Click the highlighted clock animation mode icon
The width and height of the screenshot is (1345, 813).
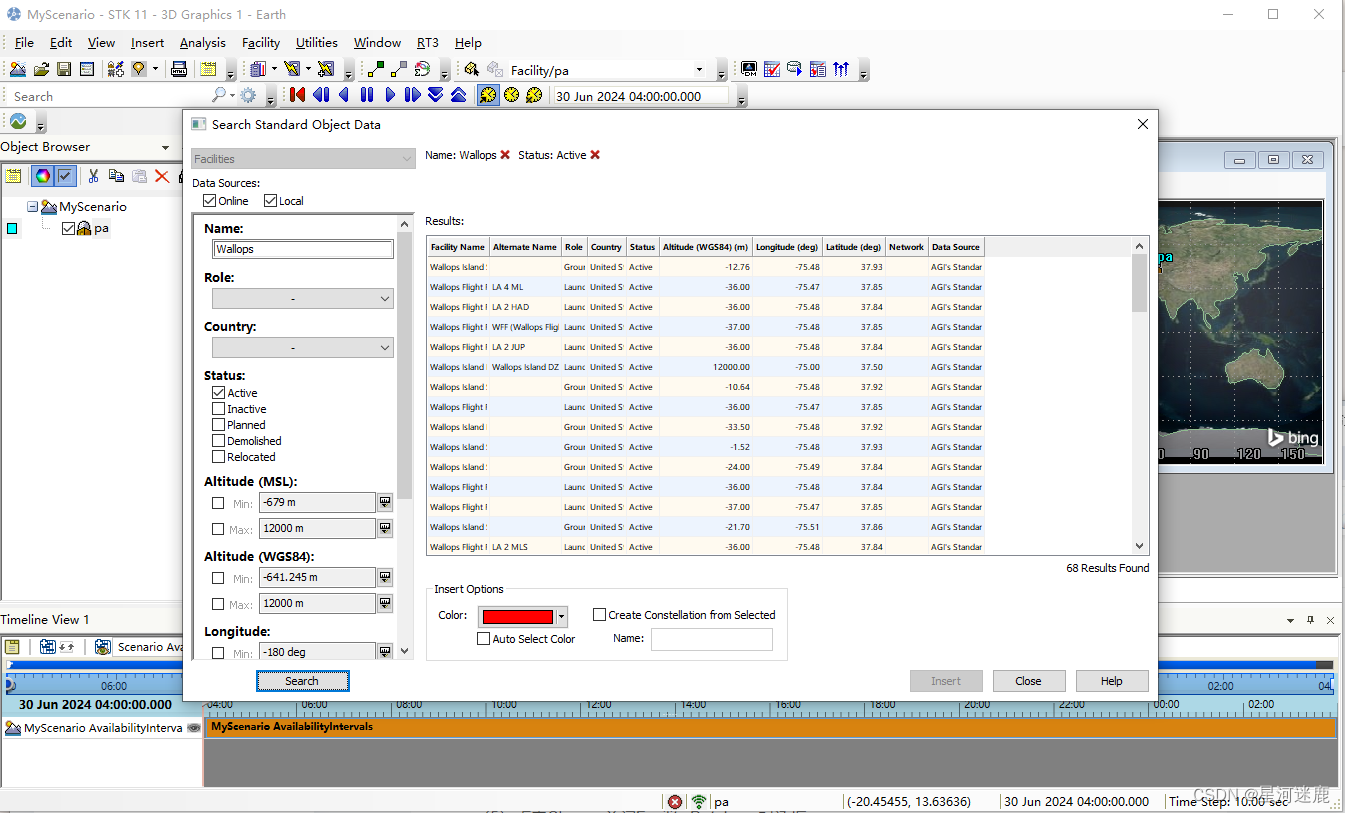pos(488,95)
